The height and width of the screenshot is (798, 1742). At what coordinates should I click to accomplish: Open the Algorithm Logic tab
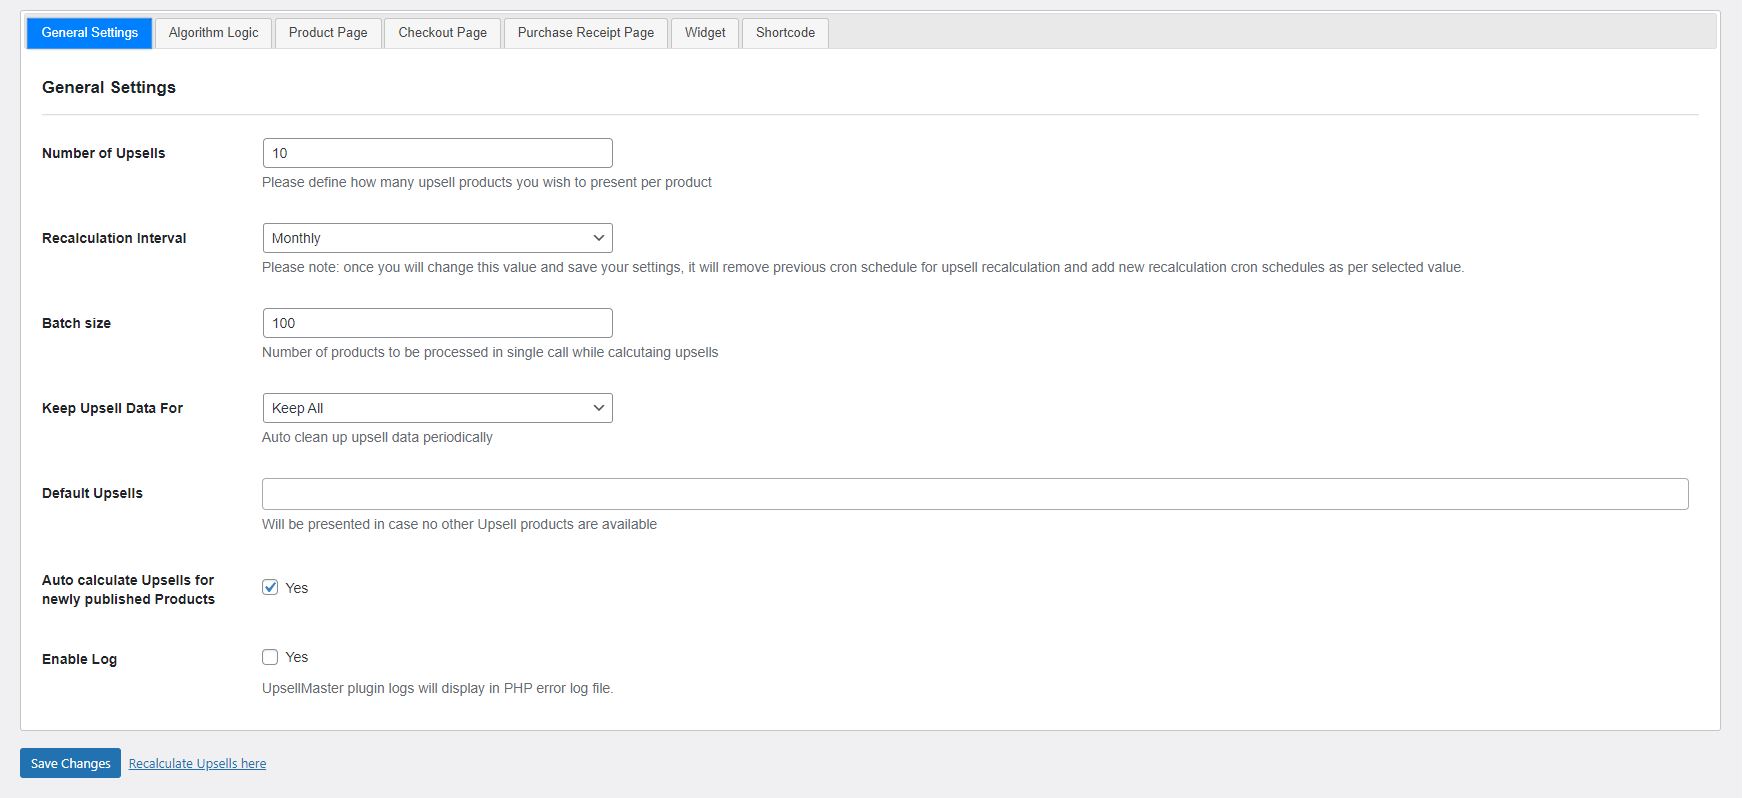[213, 33]
